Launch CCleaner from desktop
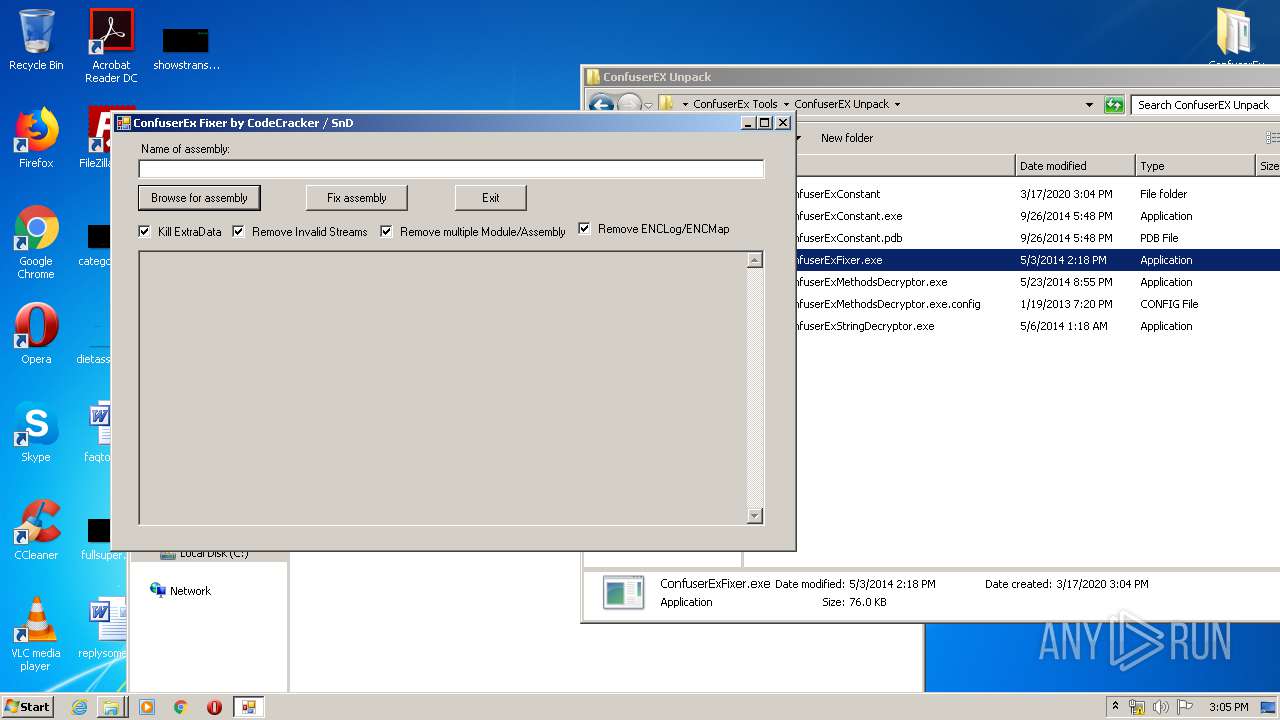The height and width of the screenshot is (720, 1280). coord(36,530)
